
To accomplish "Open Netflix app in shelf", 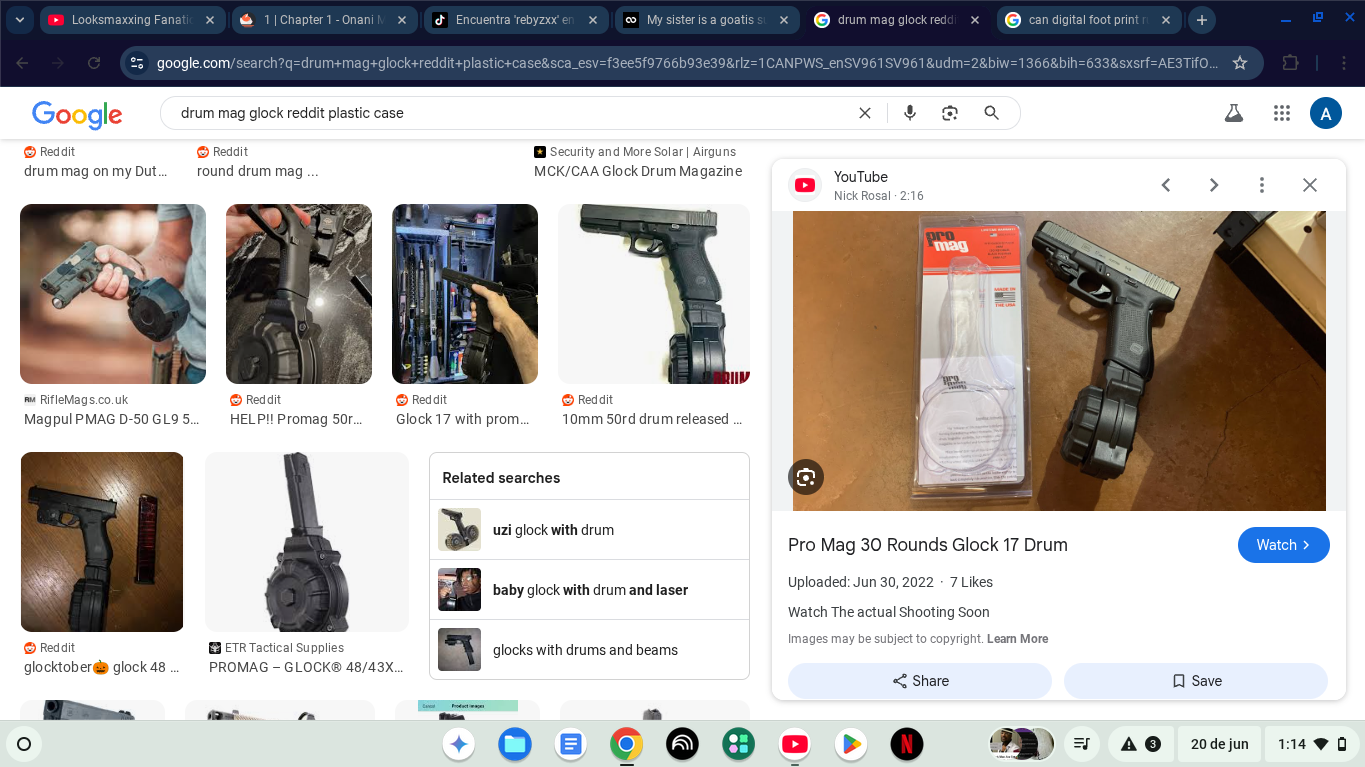I will coord(907,744).
